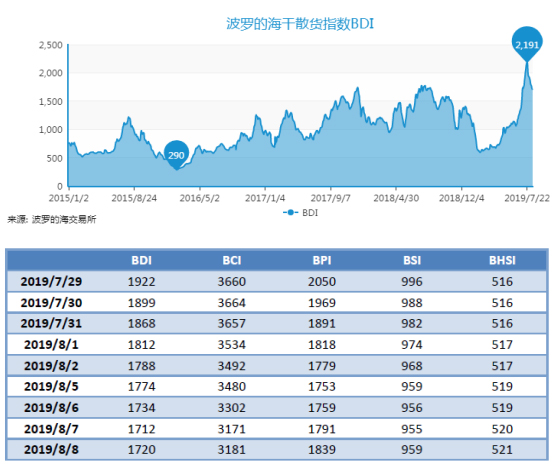The width and height of the screenshot is (554, 465).
Task: Select BDI value 1720
Action: (x=141, y=449)
